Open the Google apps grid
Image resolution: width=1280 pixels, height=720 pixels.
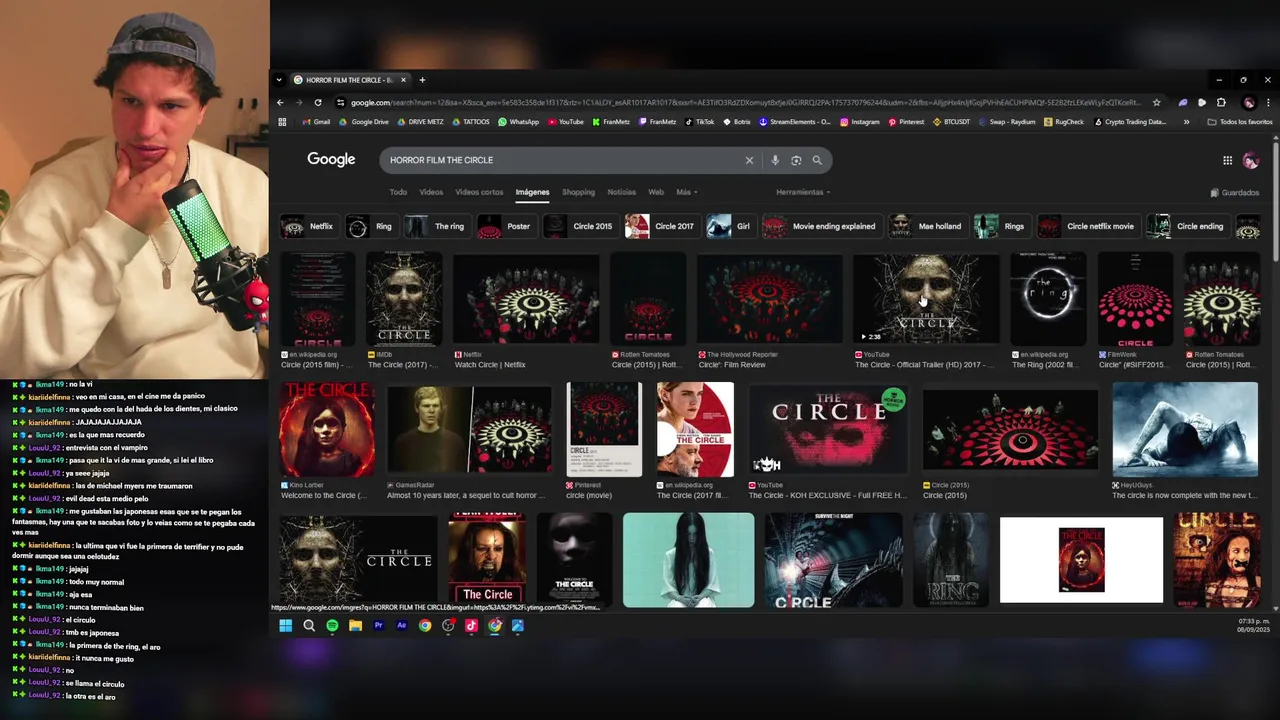(x=1227, y=160)
